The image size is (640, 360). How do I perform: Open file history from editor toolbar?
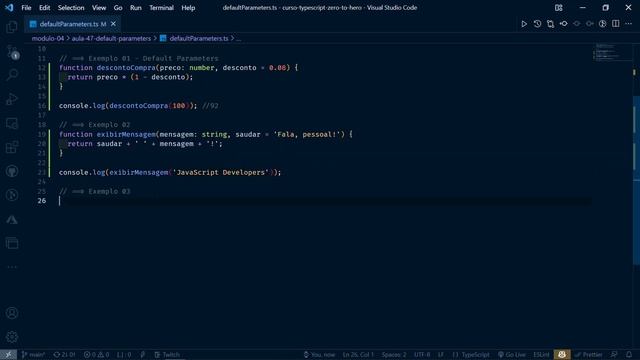coord(537,24)
